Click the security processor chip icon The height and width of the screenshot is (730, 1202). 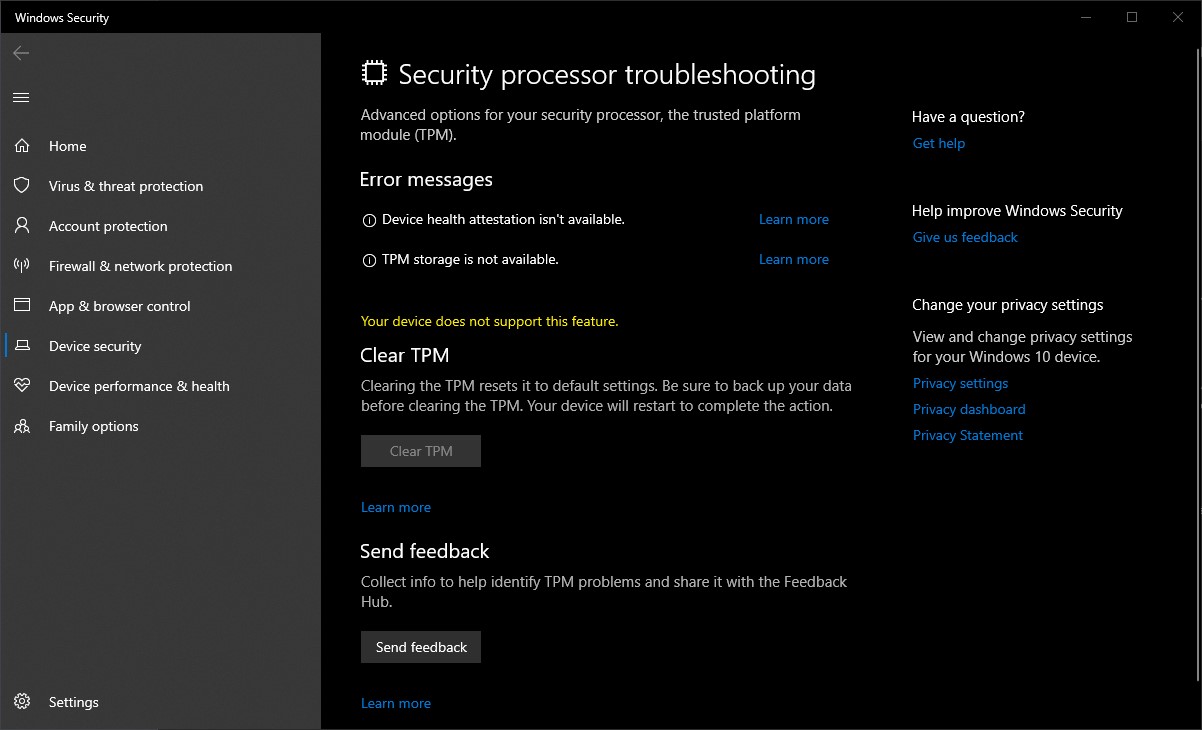tap(374, 73)
